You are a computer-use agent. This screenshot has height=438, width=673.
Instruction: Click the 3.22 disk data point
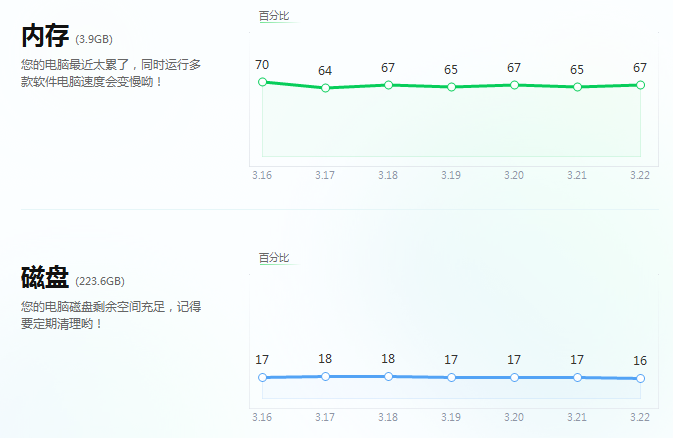click(640, 378)
